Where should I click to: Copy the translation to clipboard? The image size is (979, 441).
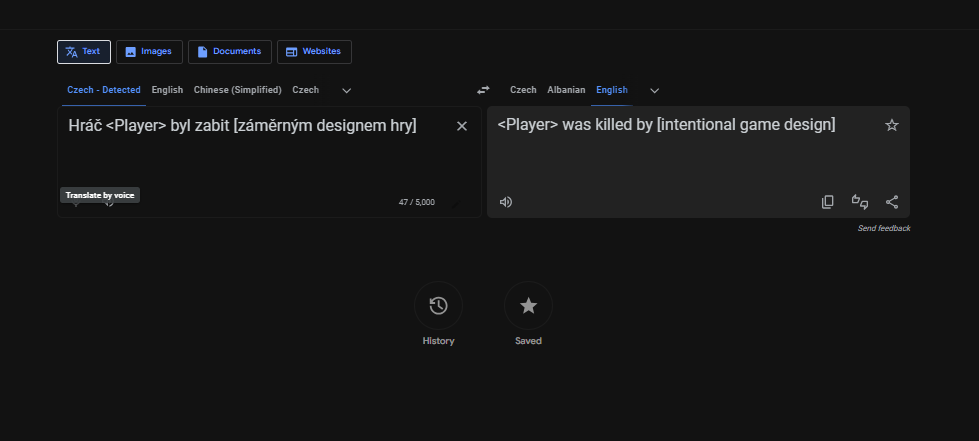[827, 202]
